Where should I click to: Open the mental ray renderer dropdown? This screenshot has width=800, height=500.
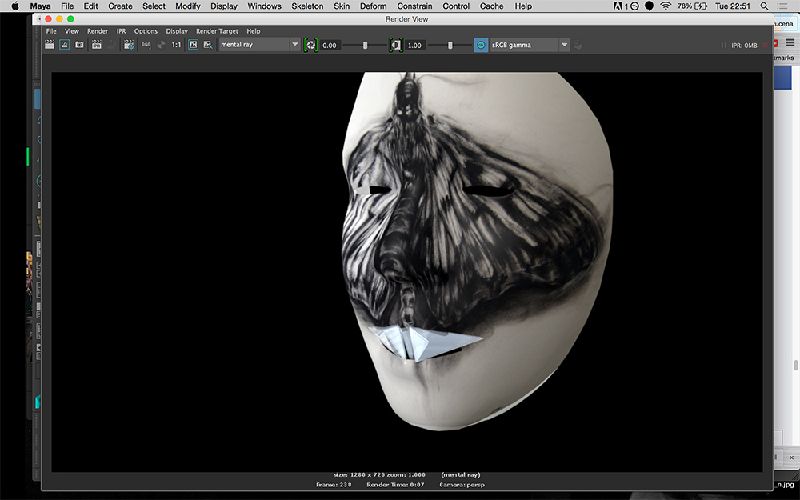[x=260, y=45]
